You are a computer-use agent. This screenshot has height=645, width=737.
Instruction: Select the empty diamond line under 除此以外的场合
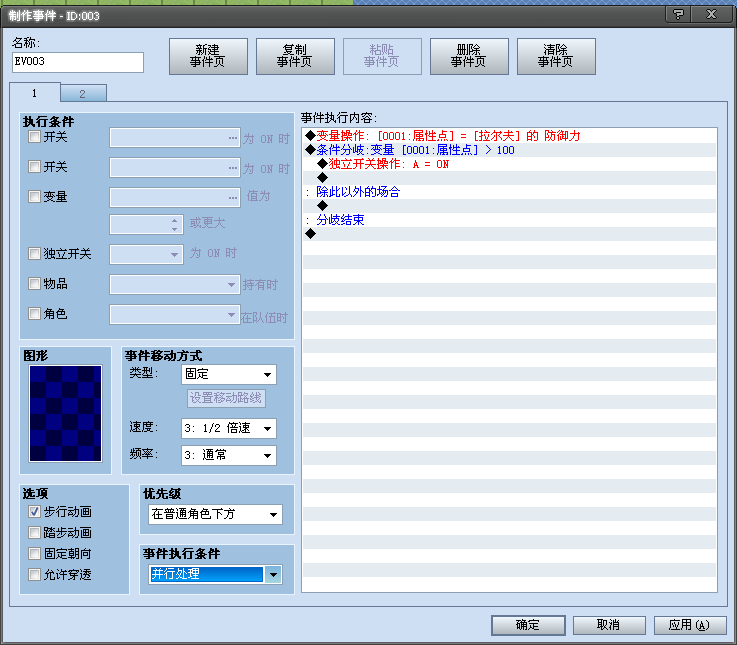coord(510,206)
